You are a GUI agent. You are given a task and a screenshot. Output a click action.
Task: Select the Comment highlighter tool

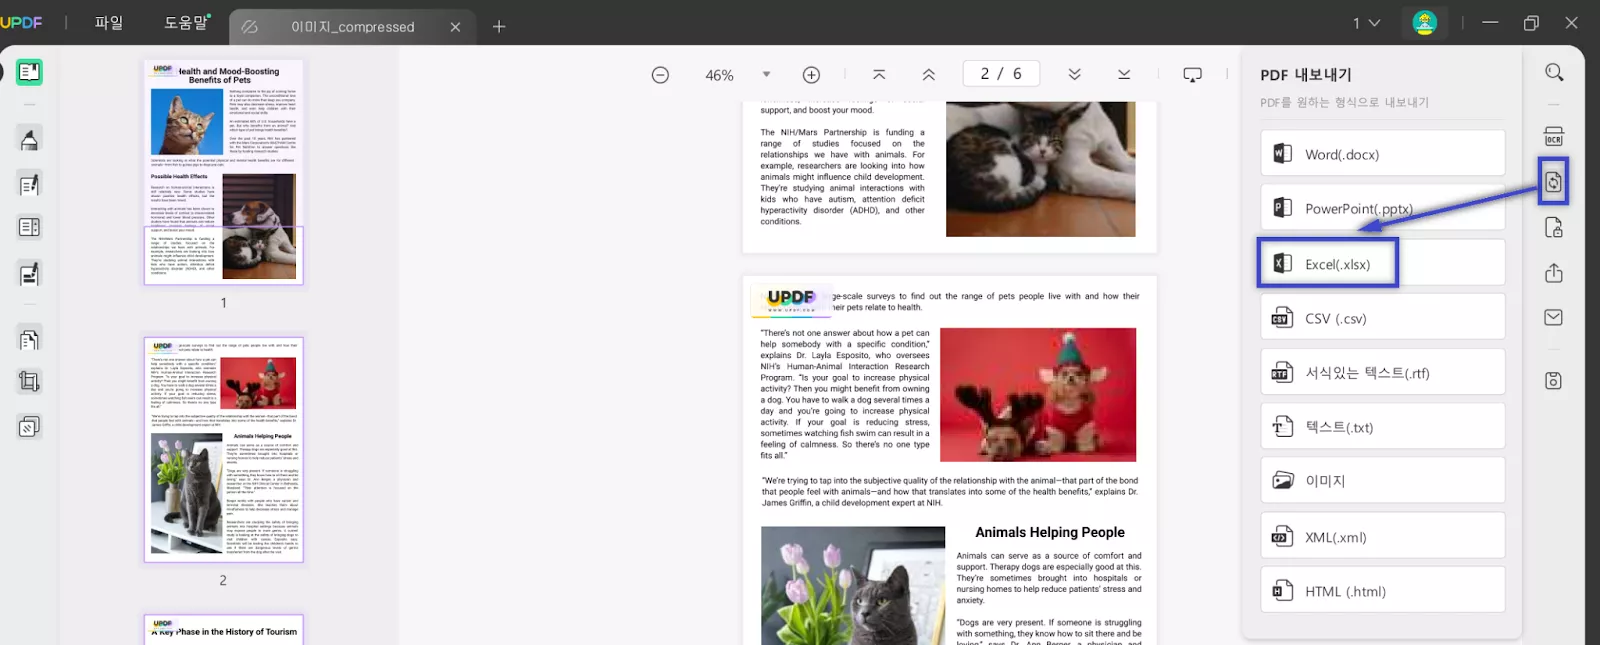[29, 140]
